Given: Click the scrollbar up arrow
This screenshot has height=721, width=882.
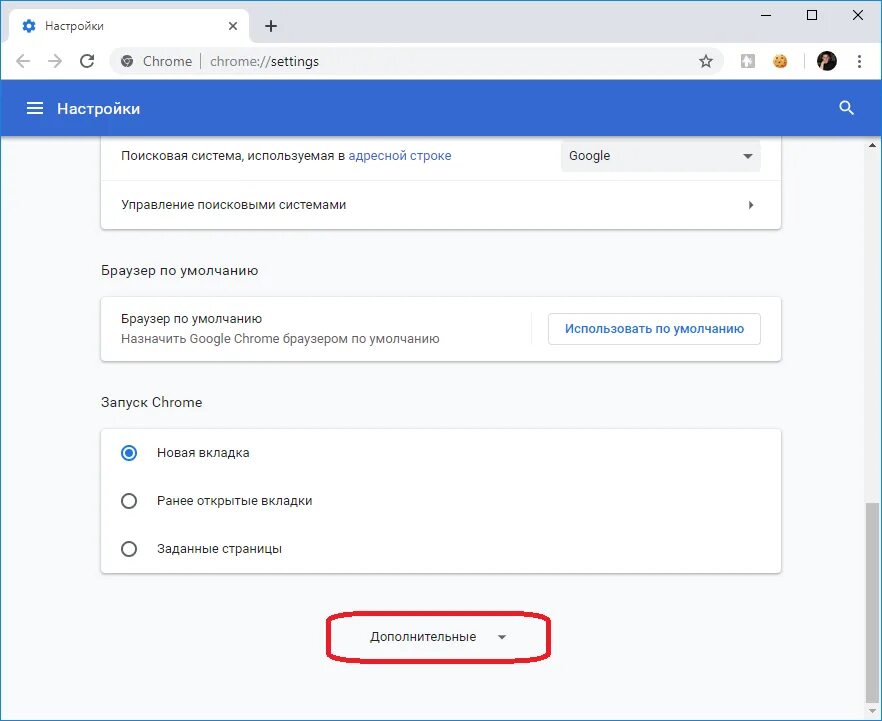Looking at the screenshot, I should tap(872, 145).
